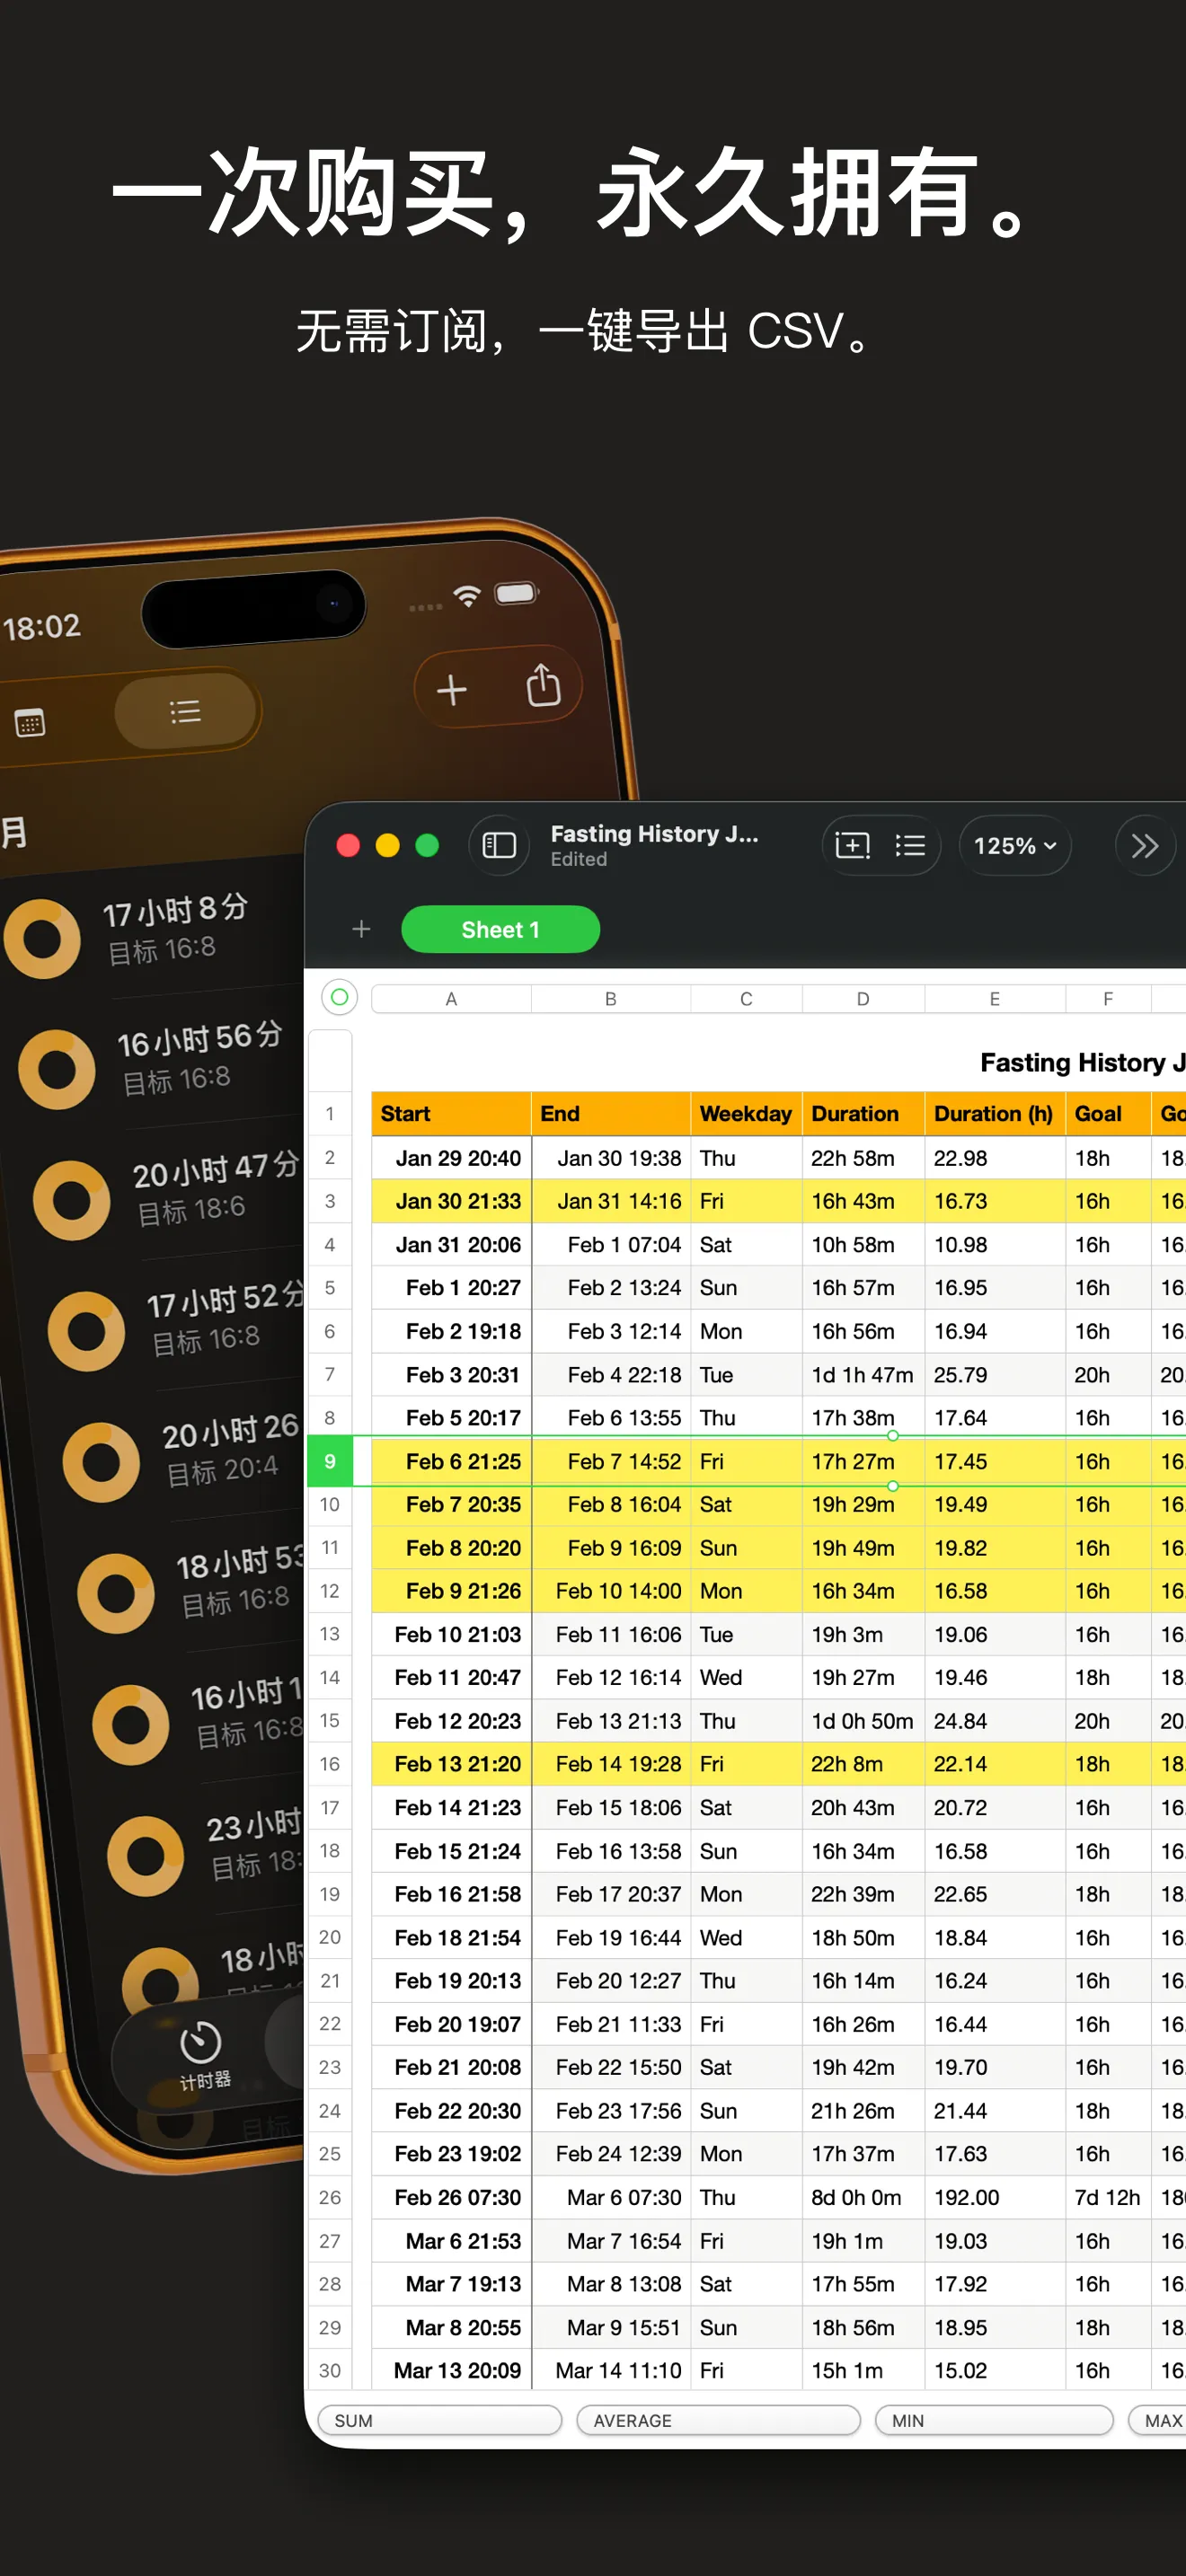The height and width of the screenshot is (2576, 1186).
Task: Click the Duration (h) header cell
Action: [x=995, y=1113]
